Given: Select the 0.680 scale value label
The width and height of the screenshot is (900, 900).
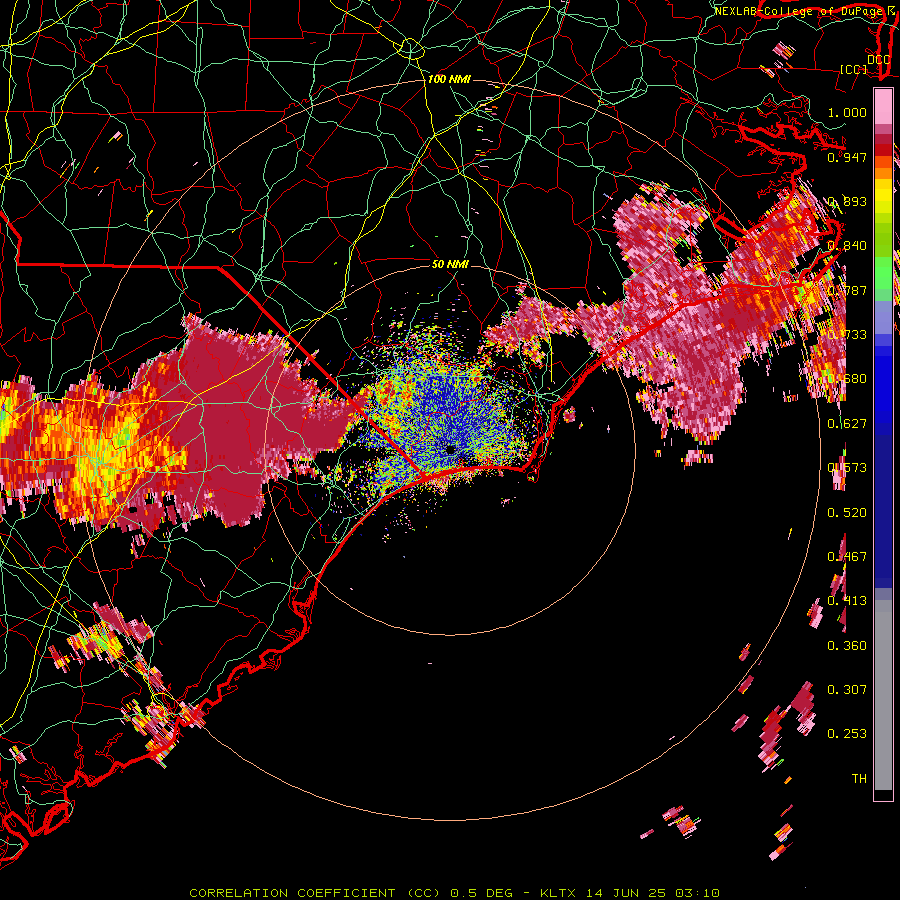Looking at the screenshot, I should pos(847,379).
